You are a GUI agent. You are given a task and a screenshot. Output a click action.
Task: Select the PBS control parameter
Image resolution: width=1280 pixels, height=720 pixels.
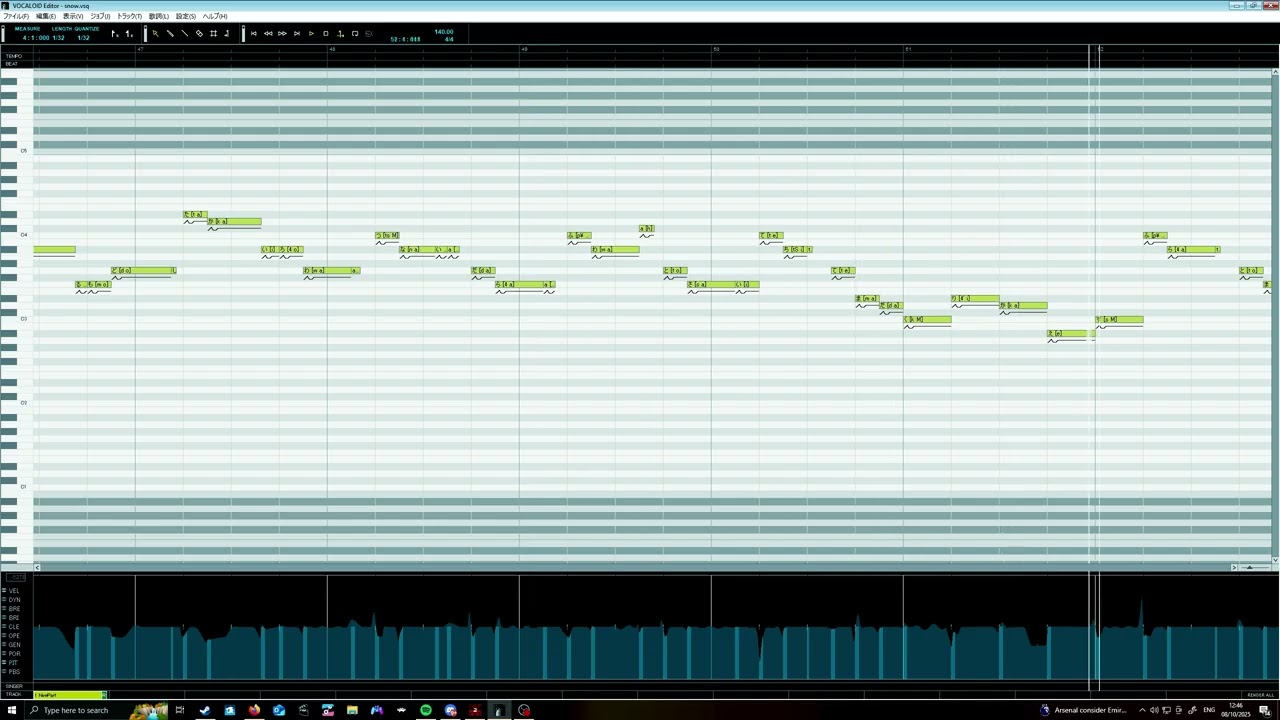14,672
